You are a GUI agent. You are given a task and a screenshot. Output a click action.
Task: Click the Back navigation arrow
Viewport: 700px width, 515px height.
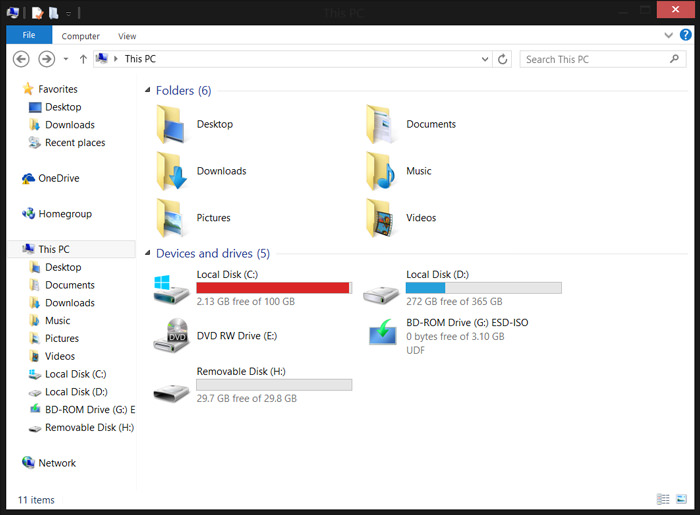[21, 59]
